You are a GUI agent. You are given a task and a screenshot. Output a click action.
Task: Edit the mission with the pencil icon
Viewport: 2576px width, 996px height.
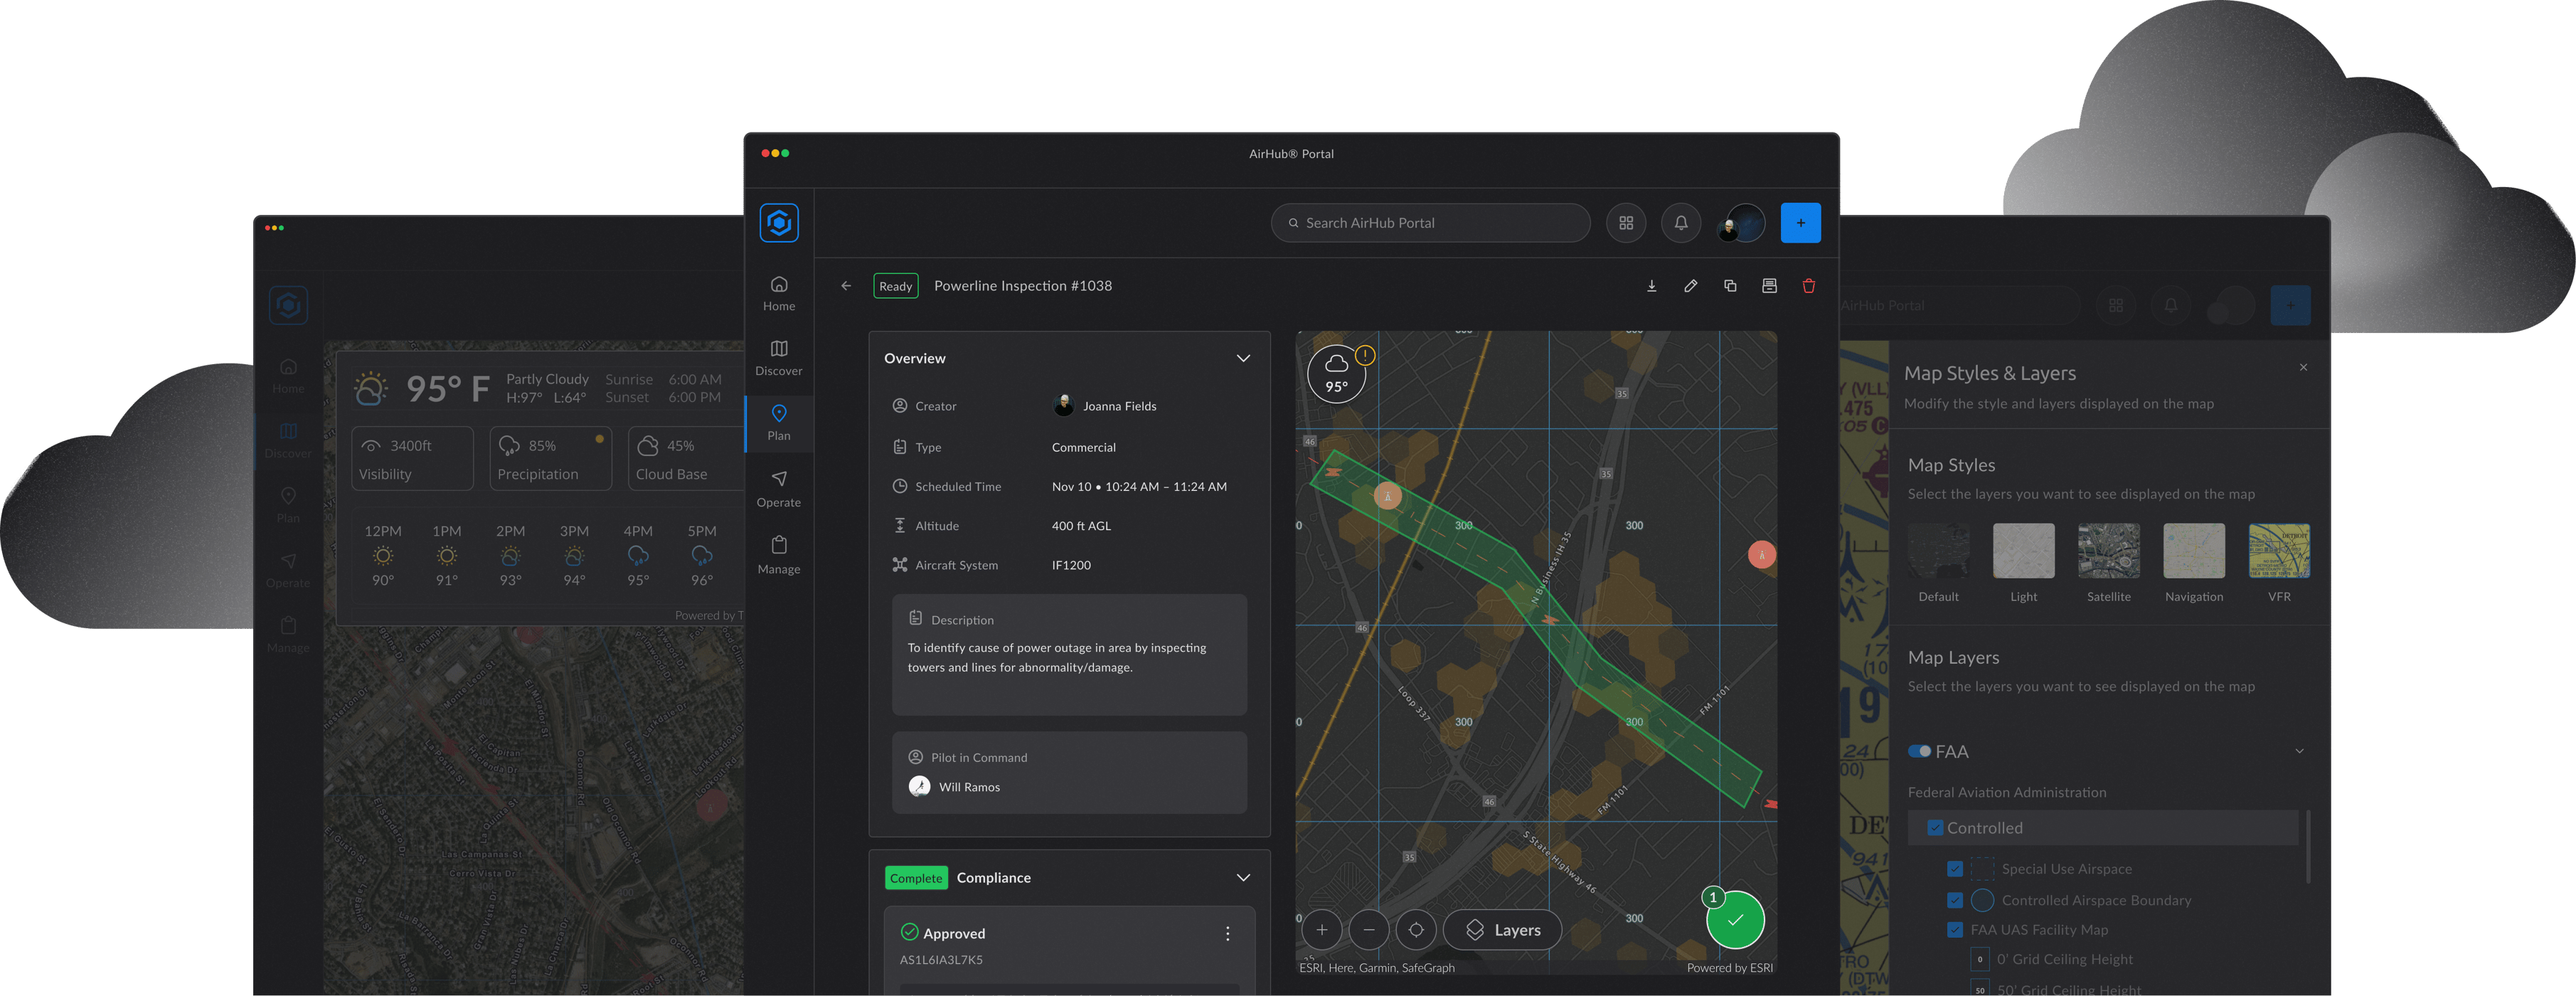pos(1691,285)
